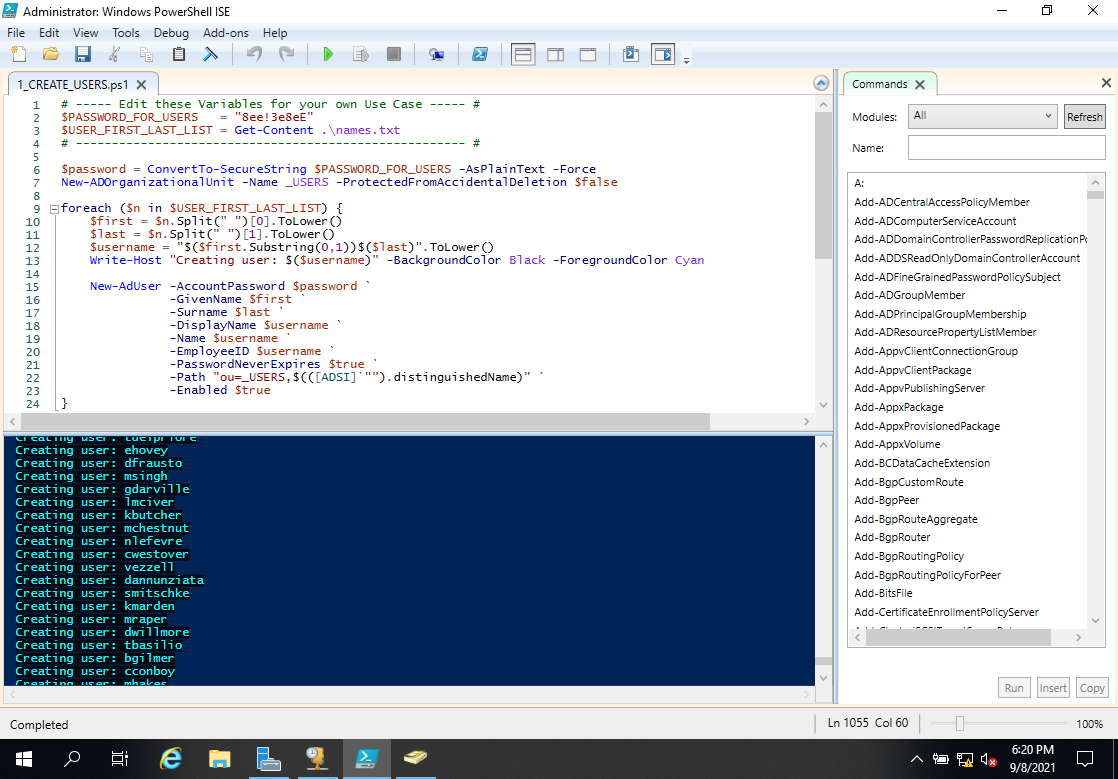This screenshot has height=779, width=1118.
Task: Click the New script toolbar icon
Action: tap(19, 54)
